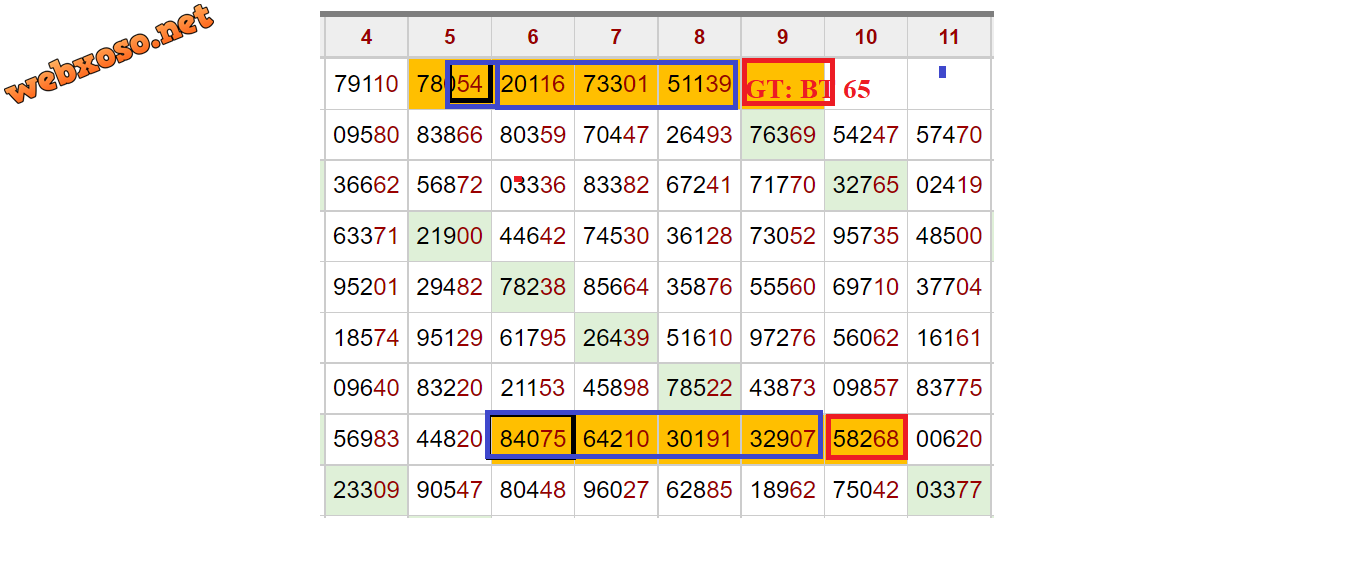Select the green cell 78238

tap(532, 288)
